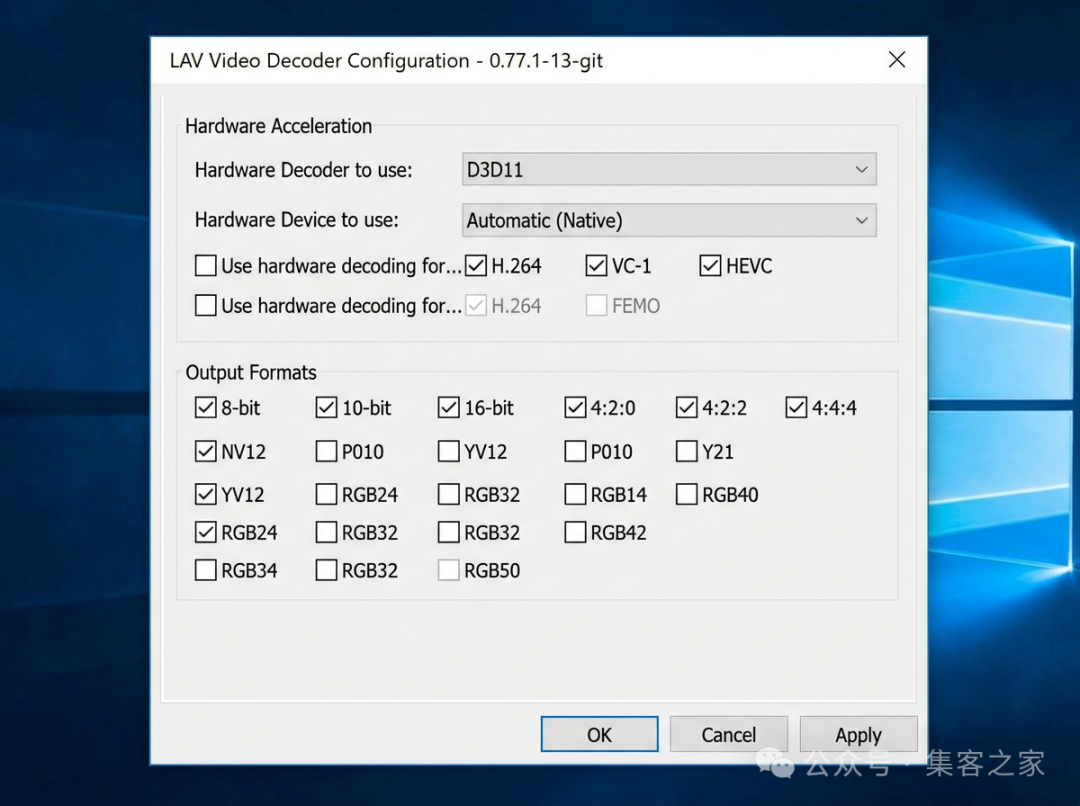Open the Hardware Decoder to use dropdown
Image resolution: width=1080 pixels, height=806 pixels.
[x=669, y=170]
